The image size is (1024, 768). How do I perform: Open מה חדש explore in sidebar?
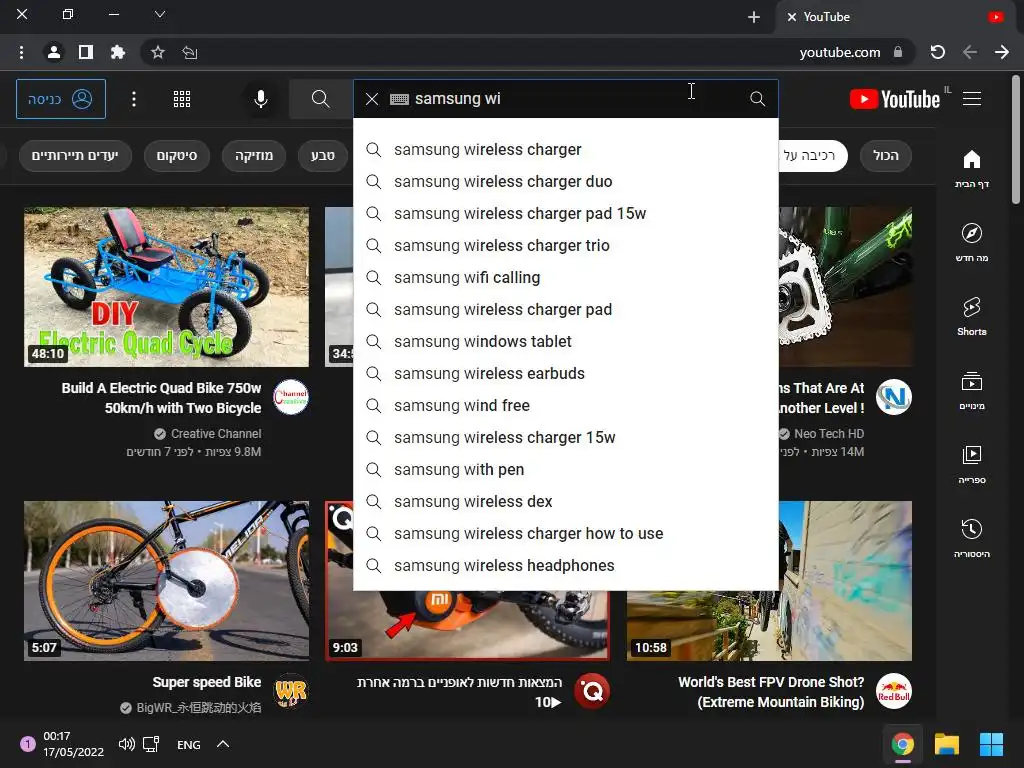pos(972,242)
